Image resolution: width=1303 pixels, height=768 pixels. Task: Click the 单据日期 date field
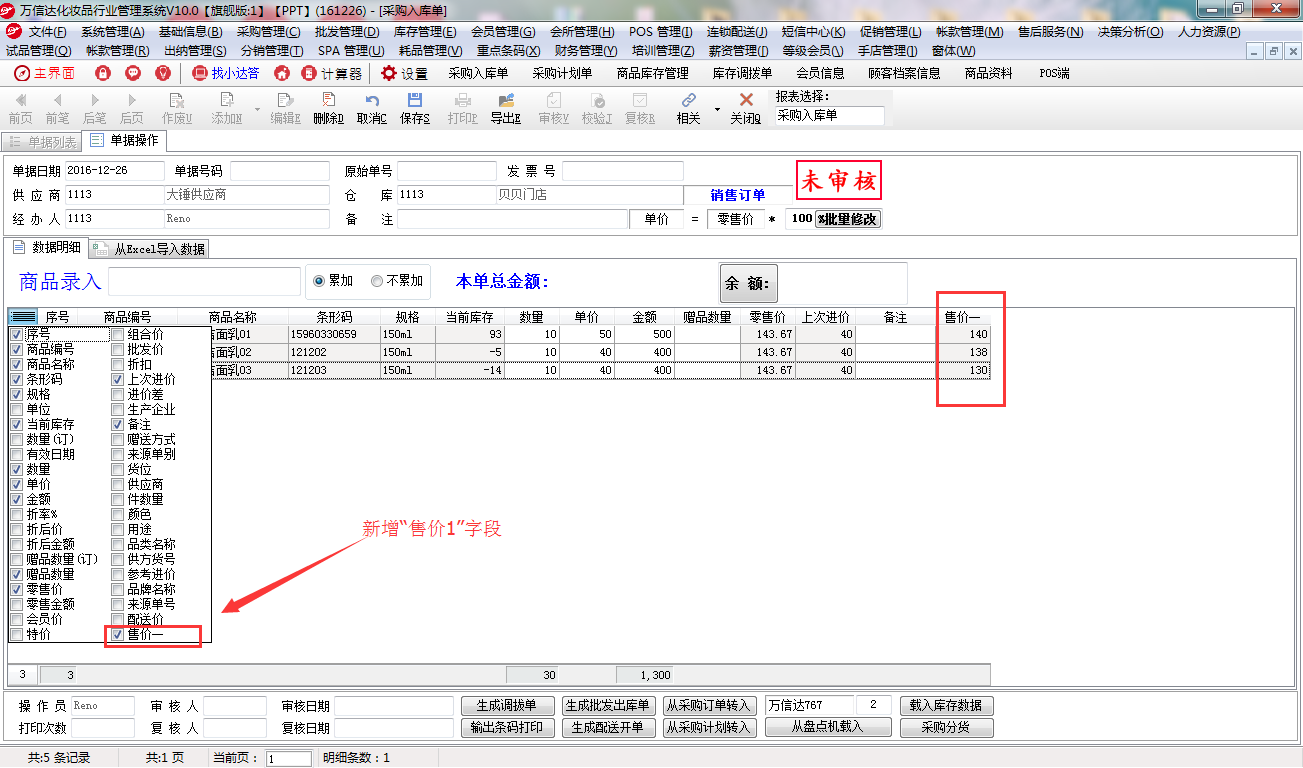tap(114, 171)
